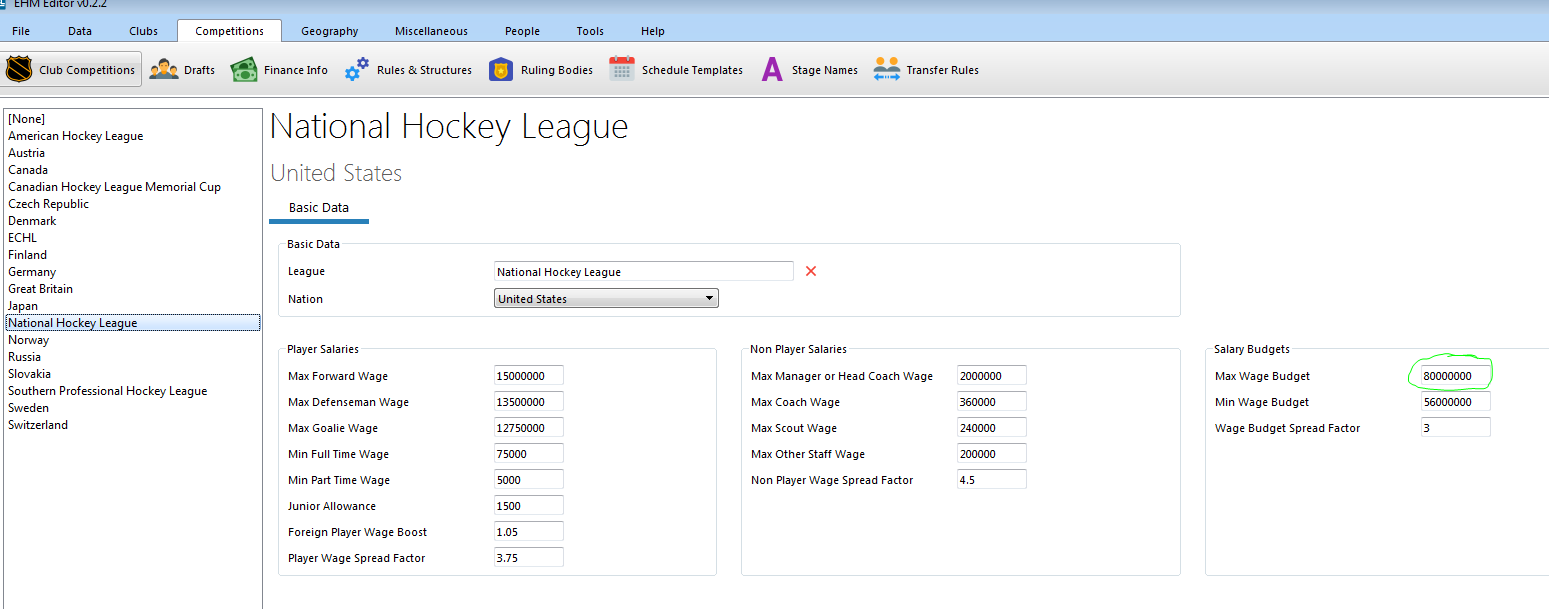Select Japan in the list
Viewport: 1549px width, 609px height.
tap(132, 306)
